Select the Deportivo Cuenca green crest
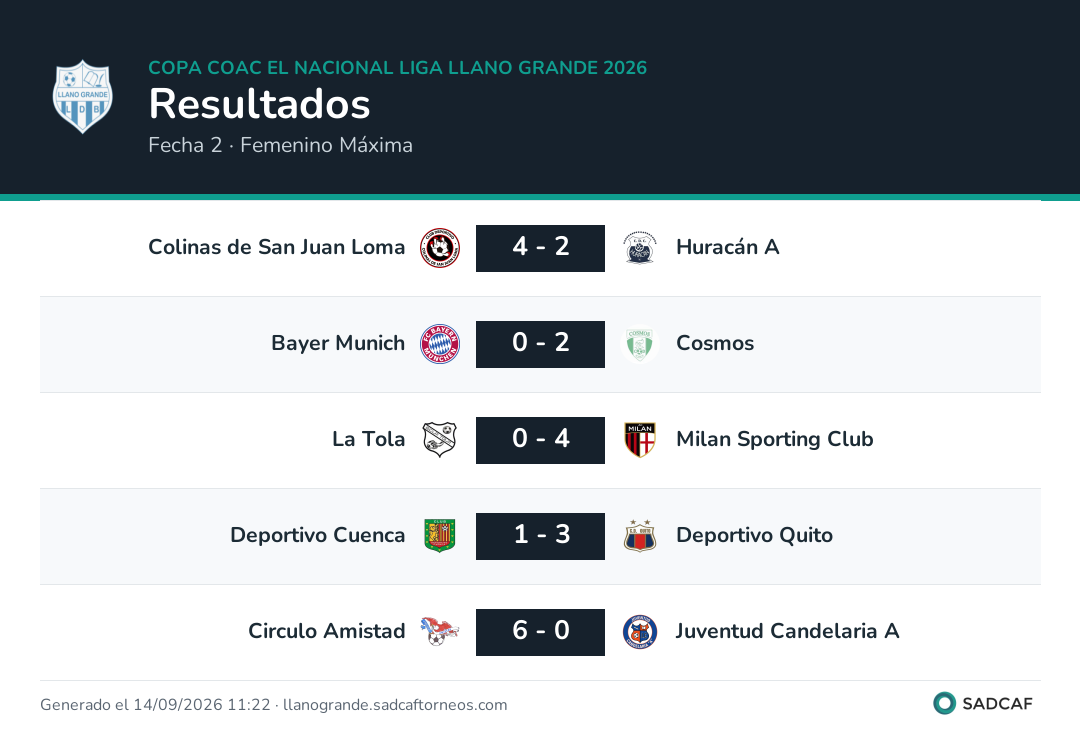The height and width of the screenshot is (756, 1080). pos(440,536)
